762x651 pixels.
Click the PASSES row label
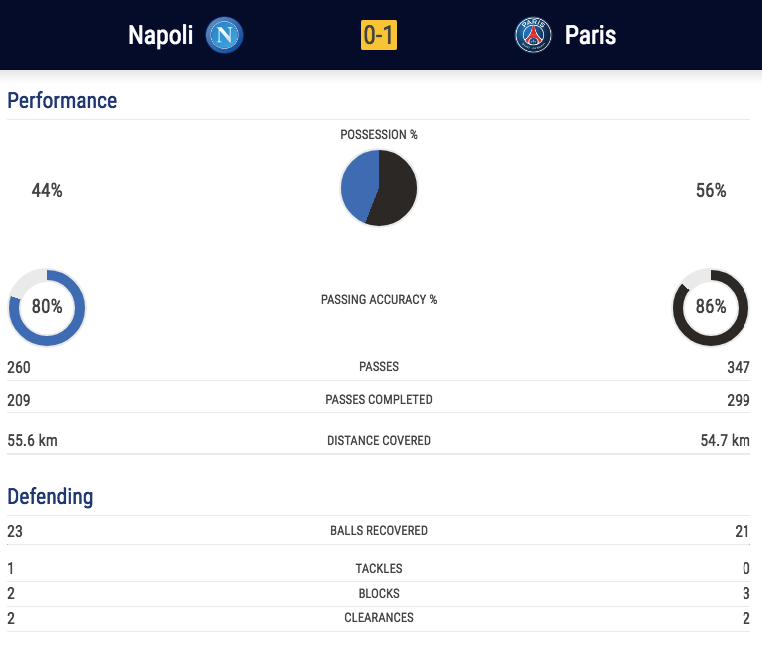point(379,367)
